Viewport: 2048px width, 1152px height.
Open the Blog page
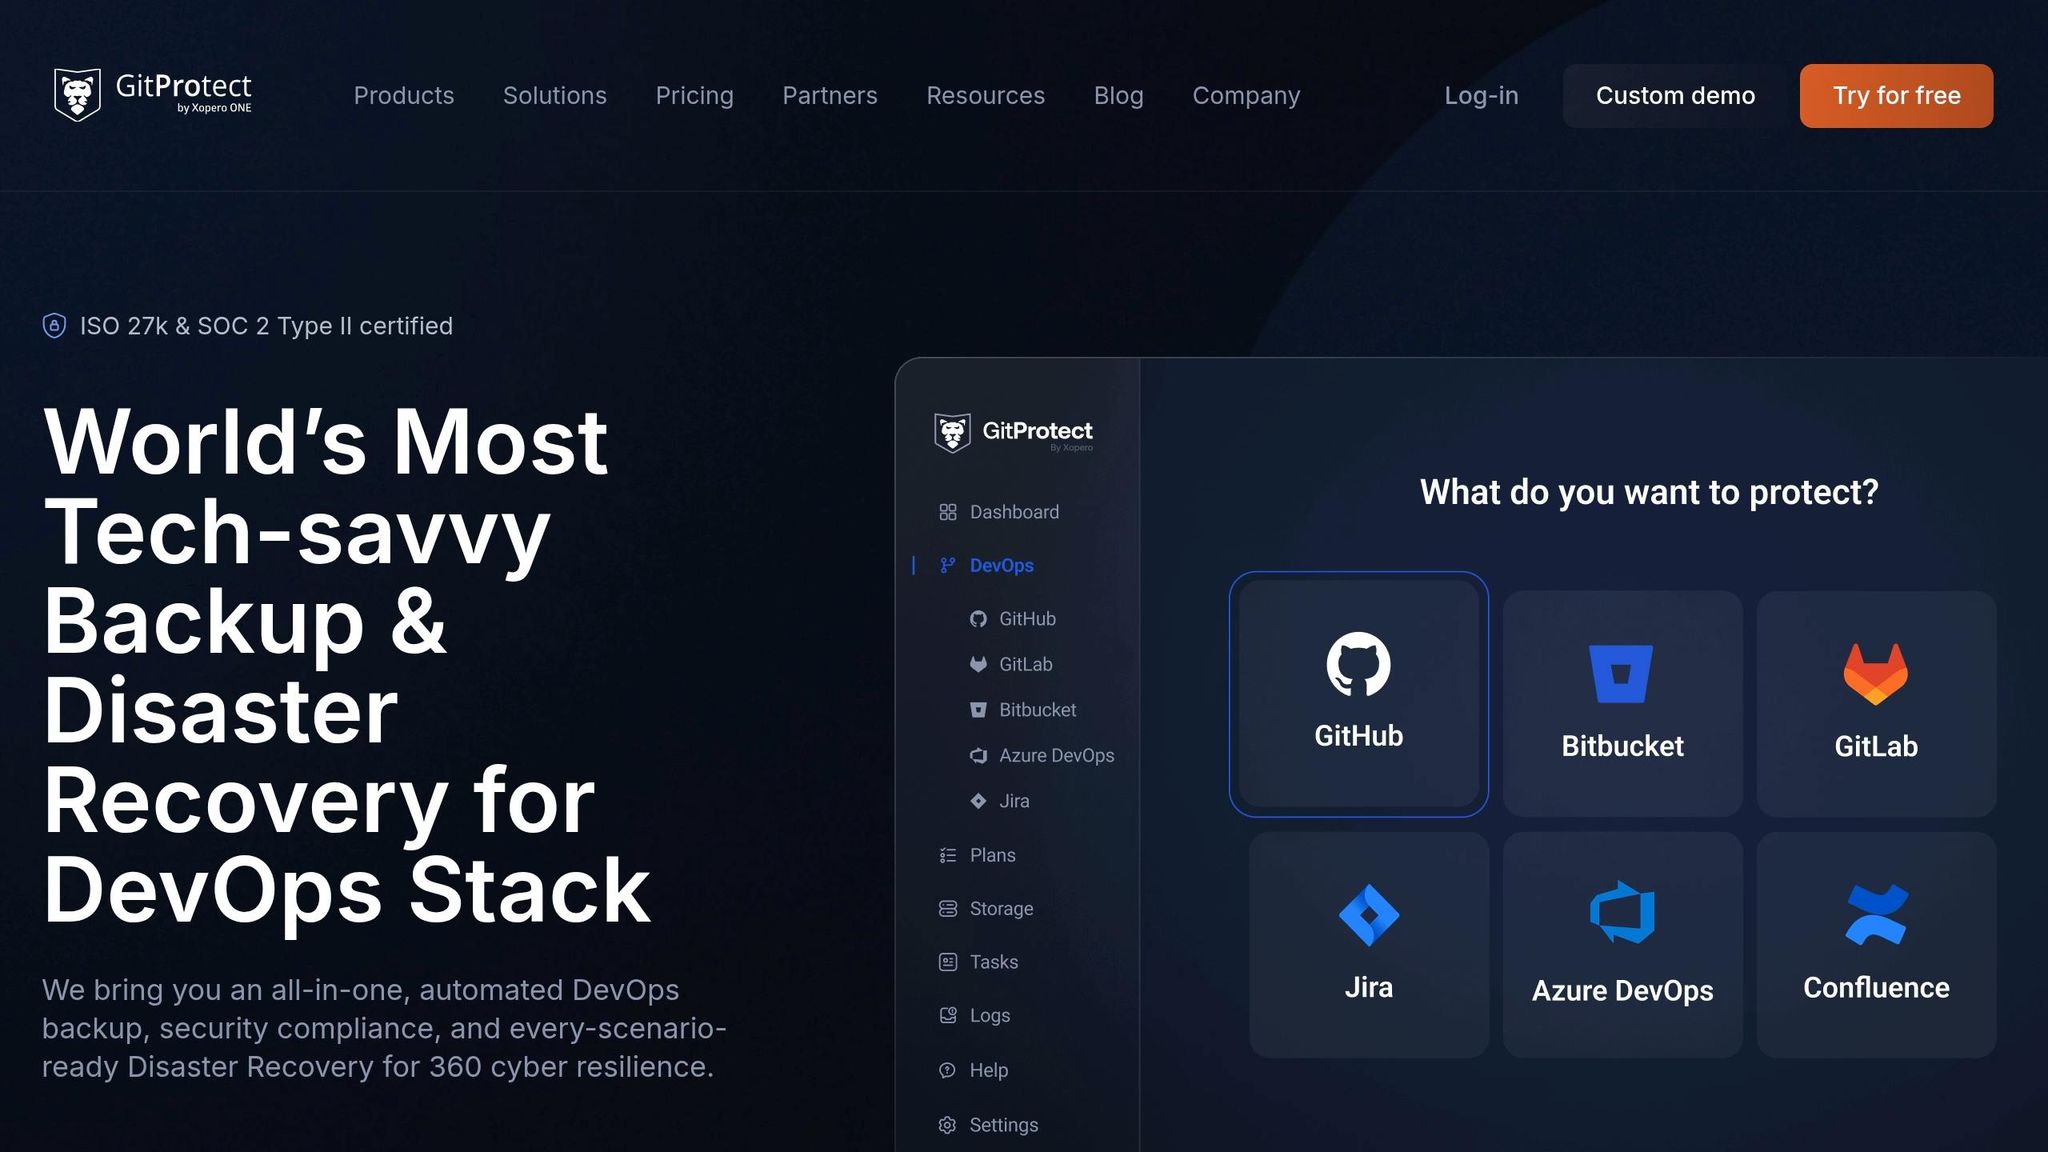(x=1118, y=95)
